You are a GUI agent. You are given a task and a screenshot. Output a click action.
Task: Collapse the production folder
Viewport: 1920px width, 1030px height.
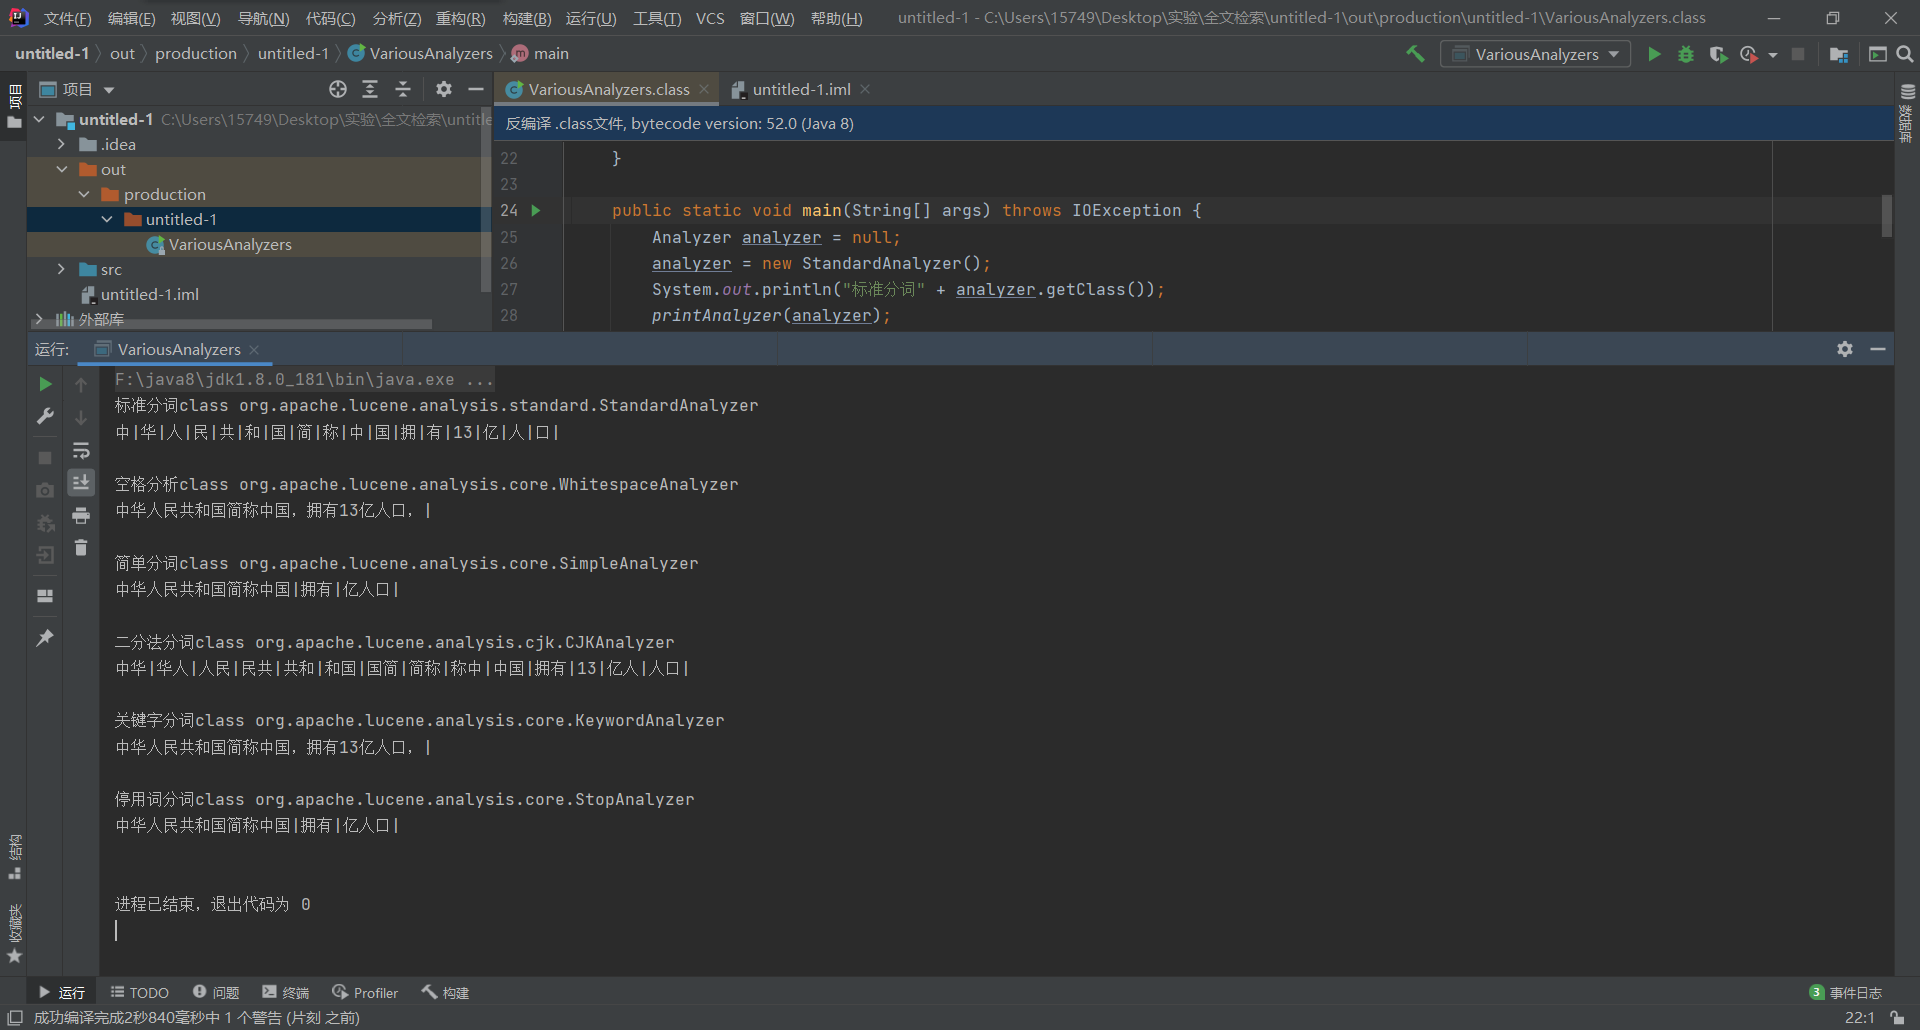(84, 194)
